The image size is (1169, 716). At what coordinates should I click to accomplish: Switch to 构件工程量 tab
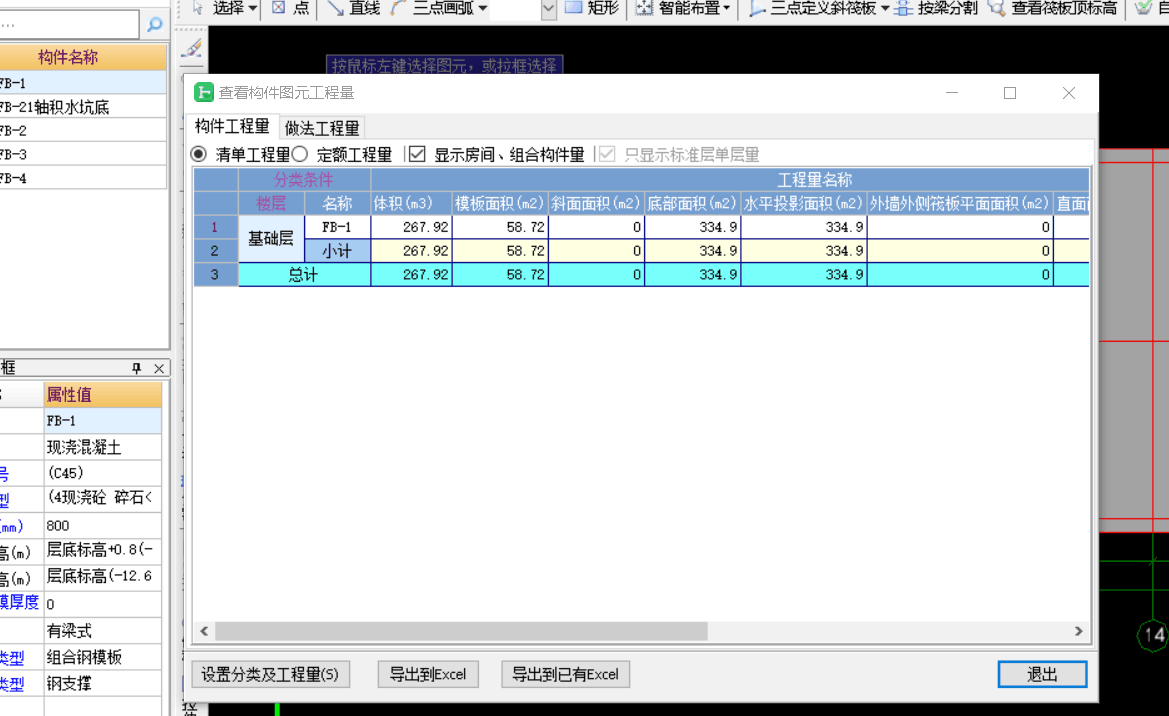click(232, 127)
